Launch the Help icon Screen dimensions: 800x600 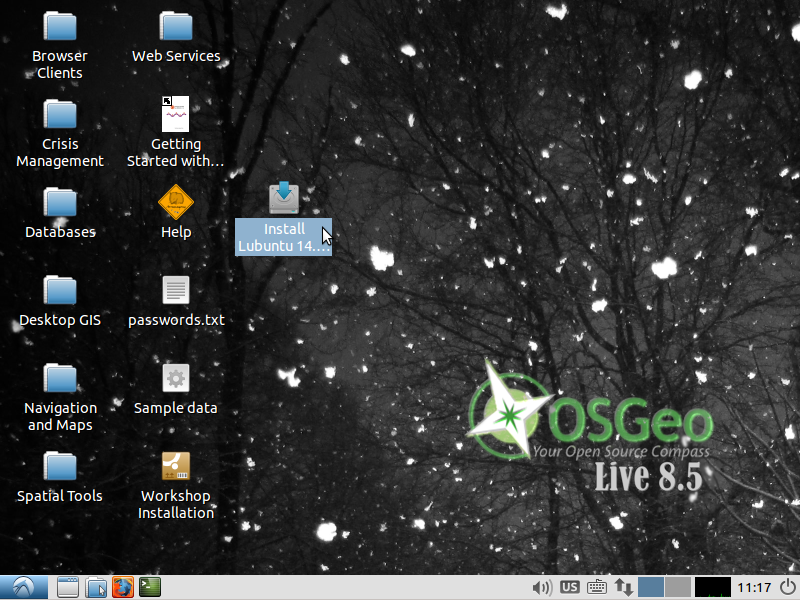click(x=176, y=202)
